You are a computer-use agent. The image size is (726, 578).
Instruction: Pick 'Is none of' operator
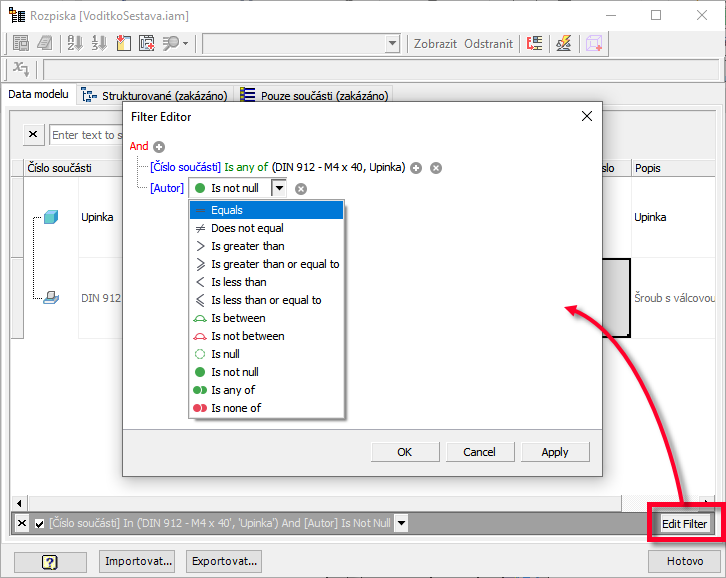[x=236, y=408]
